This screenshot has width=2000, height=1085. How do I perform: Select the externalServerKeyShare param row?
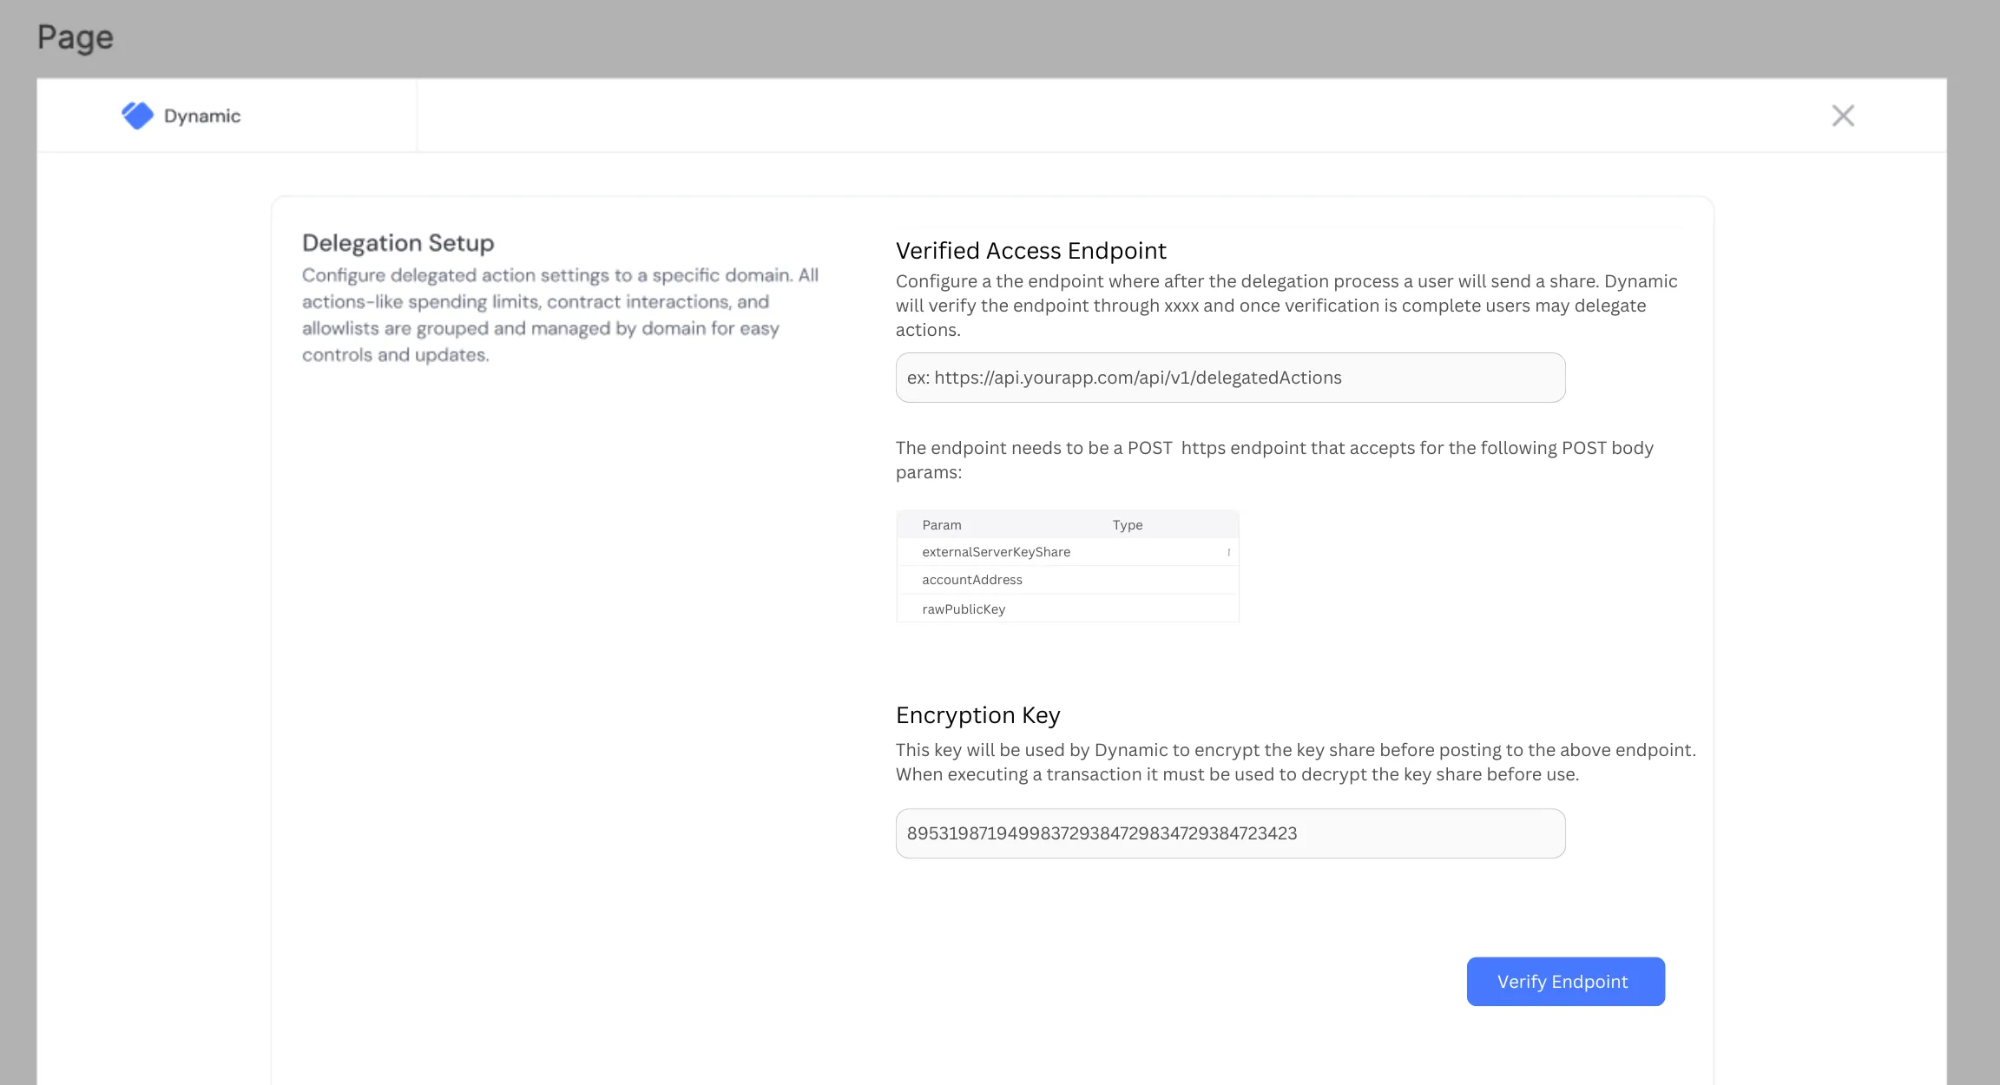point(996,552)
